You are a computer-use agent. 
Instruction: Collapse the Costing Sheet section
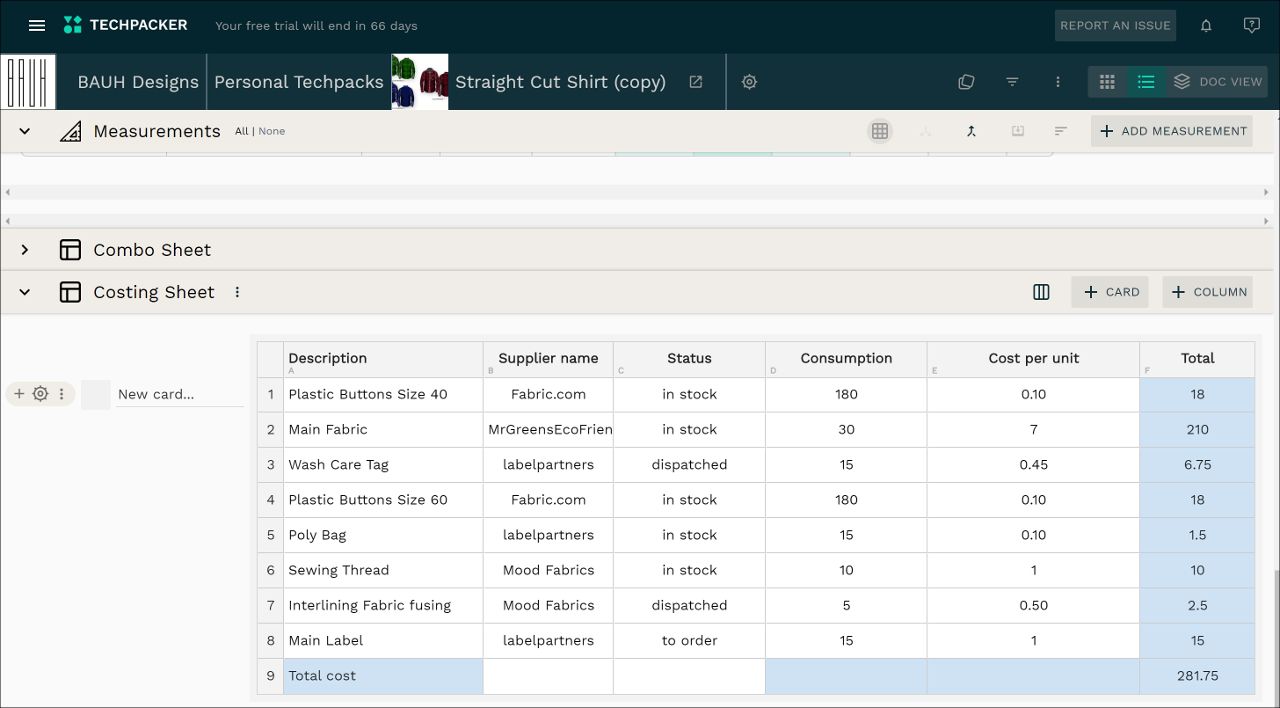(x=25, y=292)
